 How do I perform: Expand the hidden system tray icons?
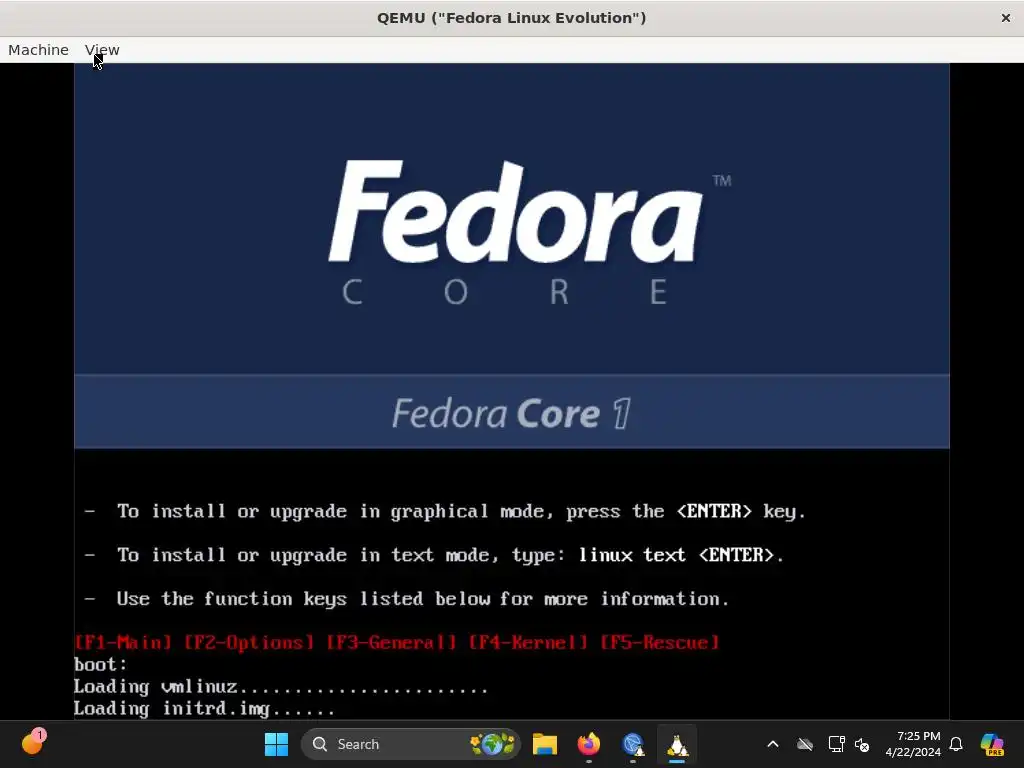point(773,744)
